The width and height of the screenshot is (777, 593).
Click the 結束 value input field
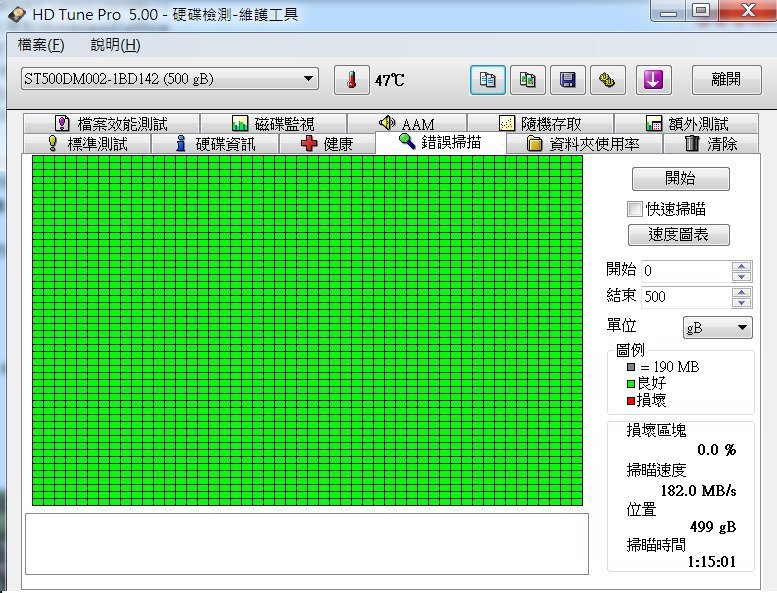click(686, 296)
